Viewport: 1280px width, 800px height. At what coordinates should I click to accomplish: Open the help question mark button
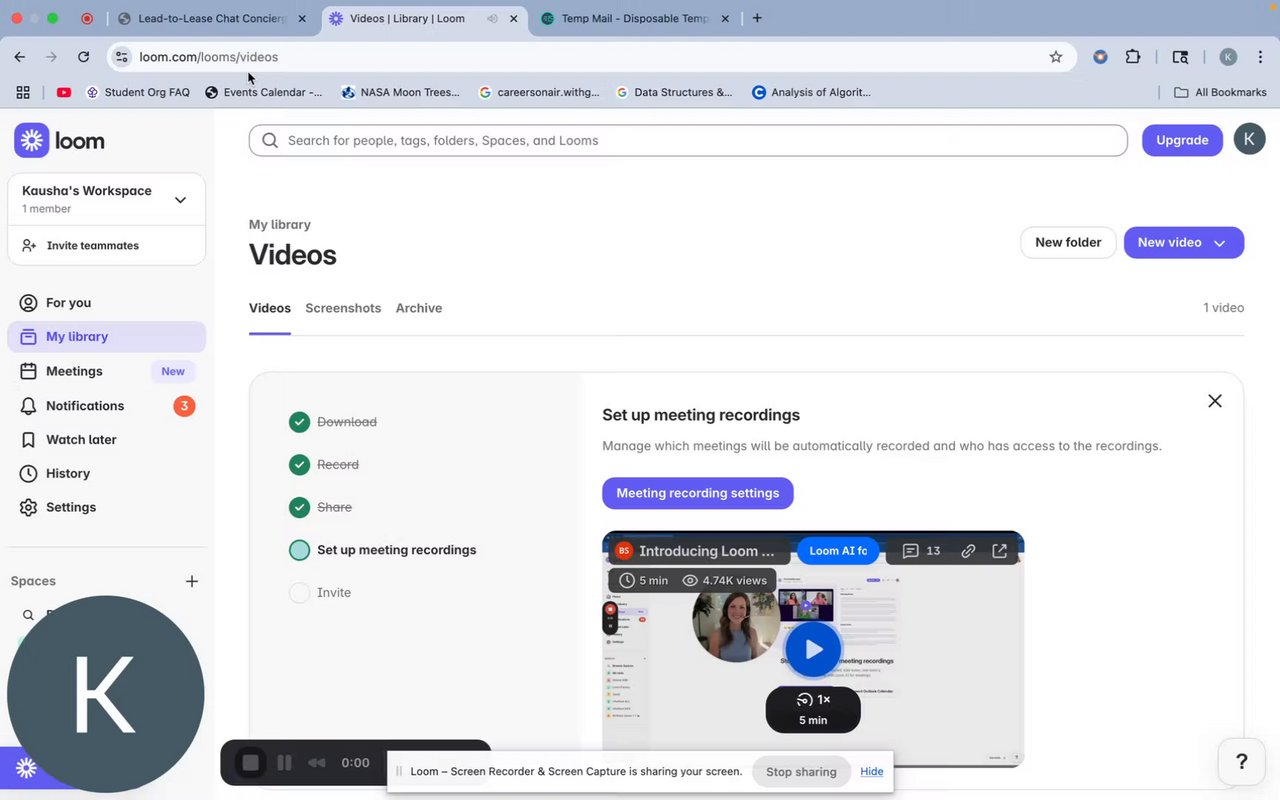tap(1242, 762)
